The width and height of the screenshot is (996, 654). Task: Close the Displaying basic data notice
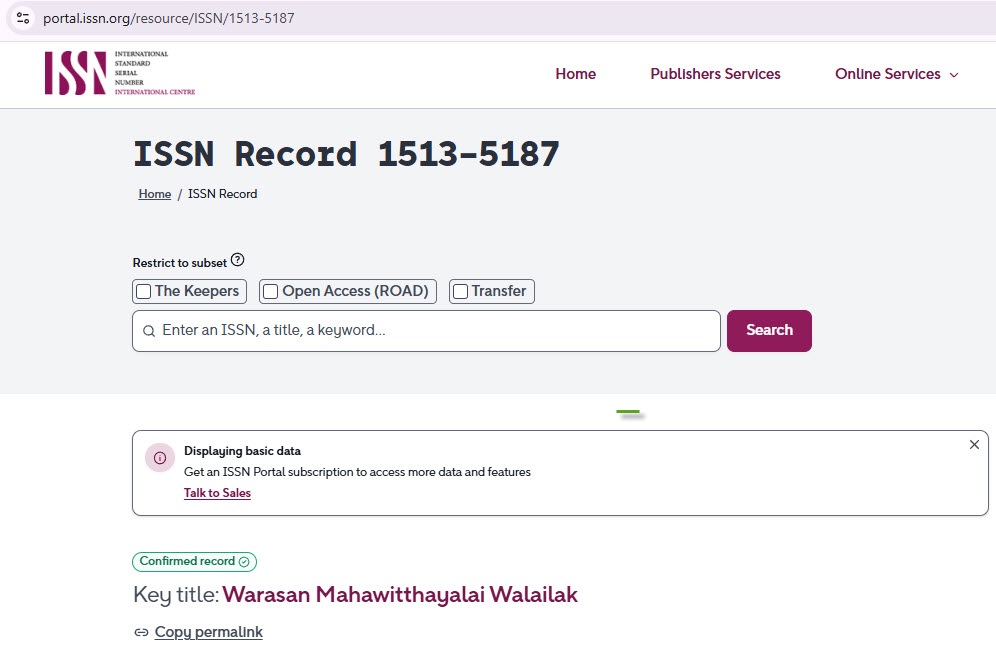pyautogui.click(x=974, y=444)
